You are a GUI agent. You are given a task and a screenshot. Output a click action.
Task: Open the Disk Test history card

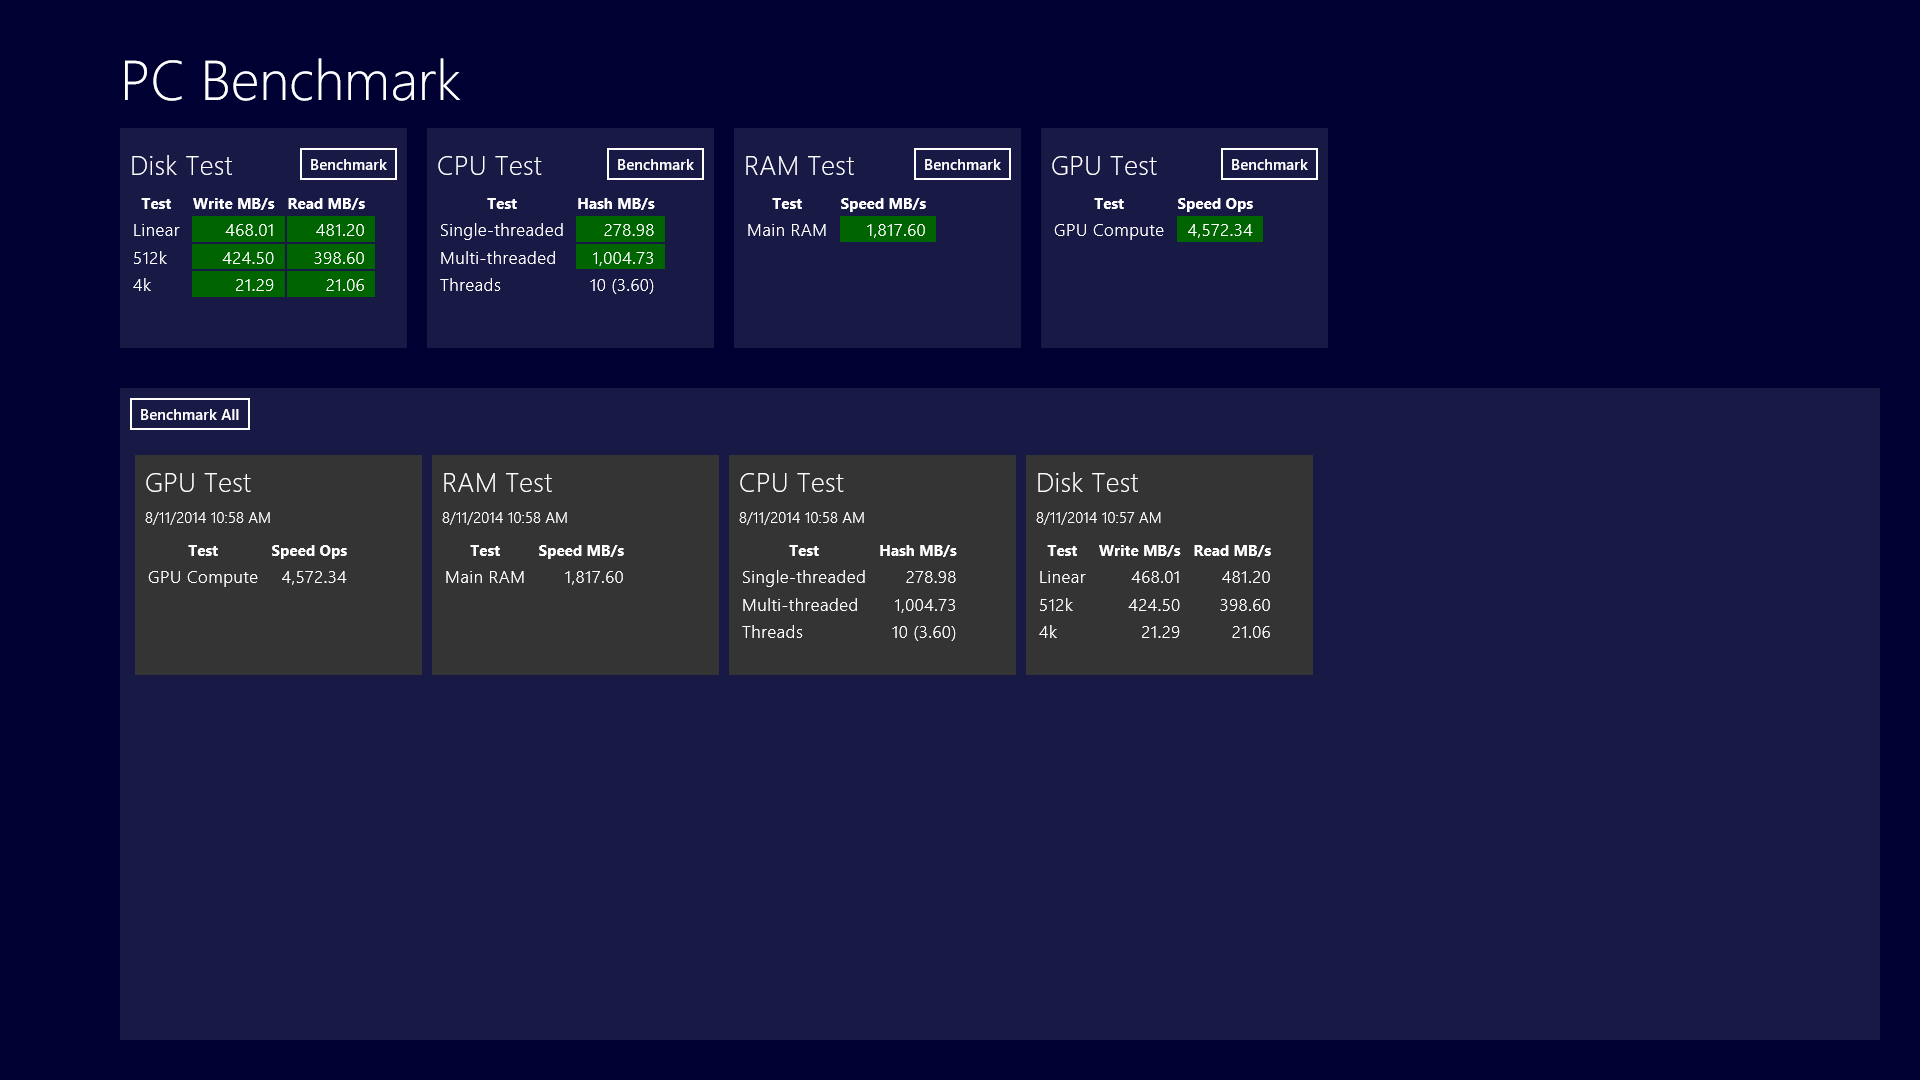point(1169,565)
